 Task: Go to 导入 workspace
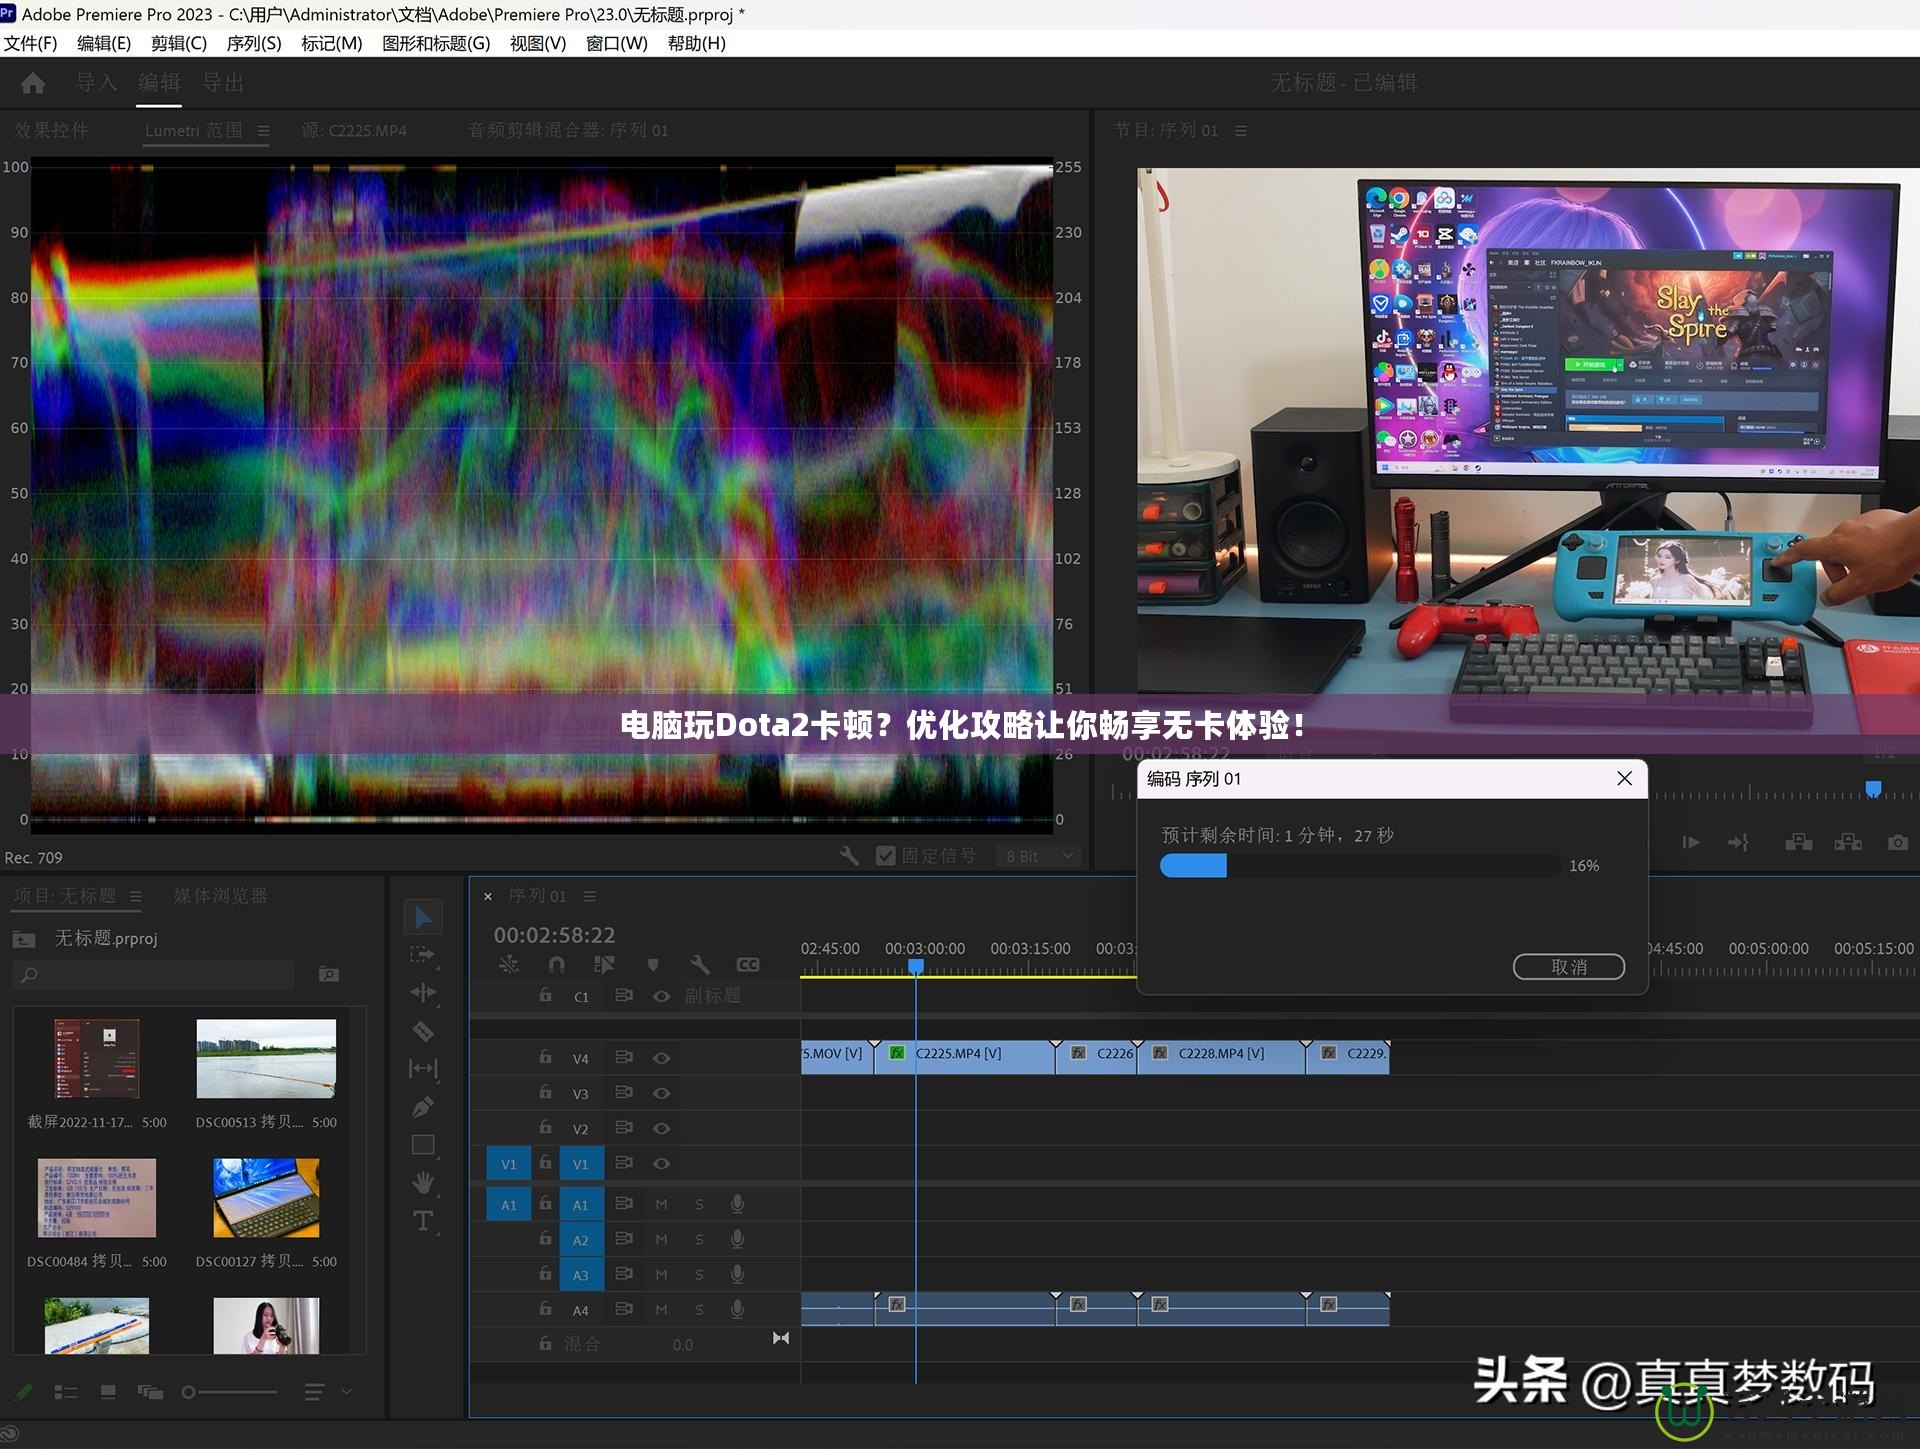[97, 83]
